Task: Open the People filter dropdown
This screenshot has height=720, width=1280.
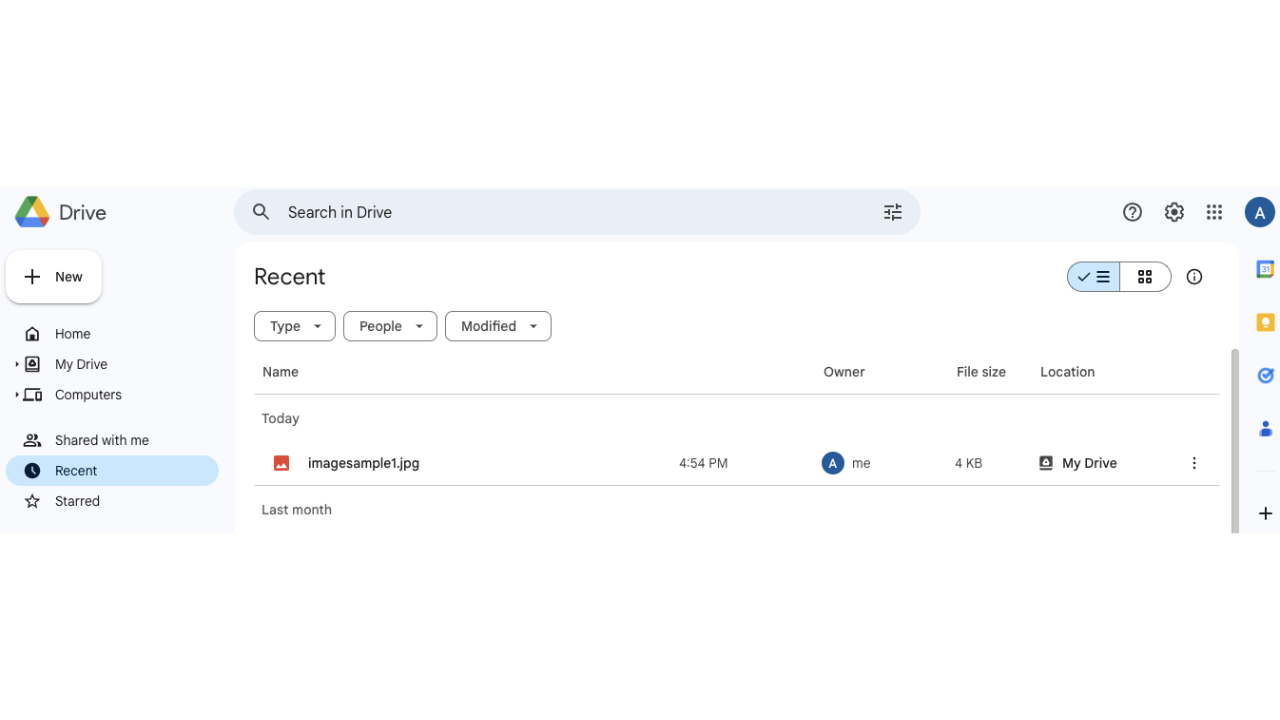Action: coord(390,326)
